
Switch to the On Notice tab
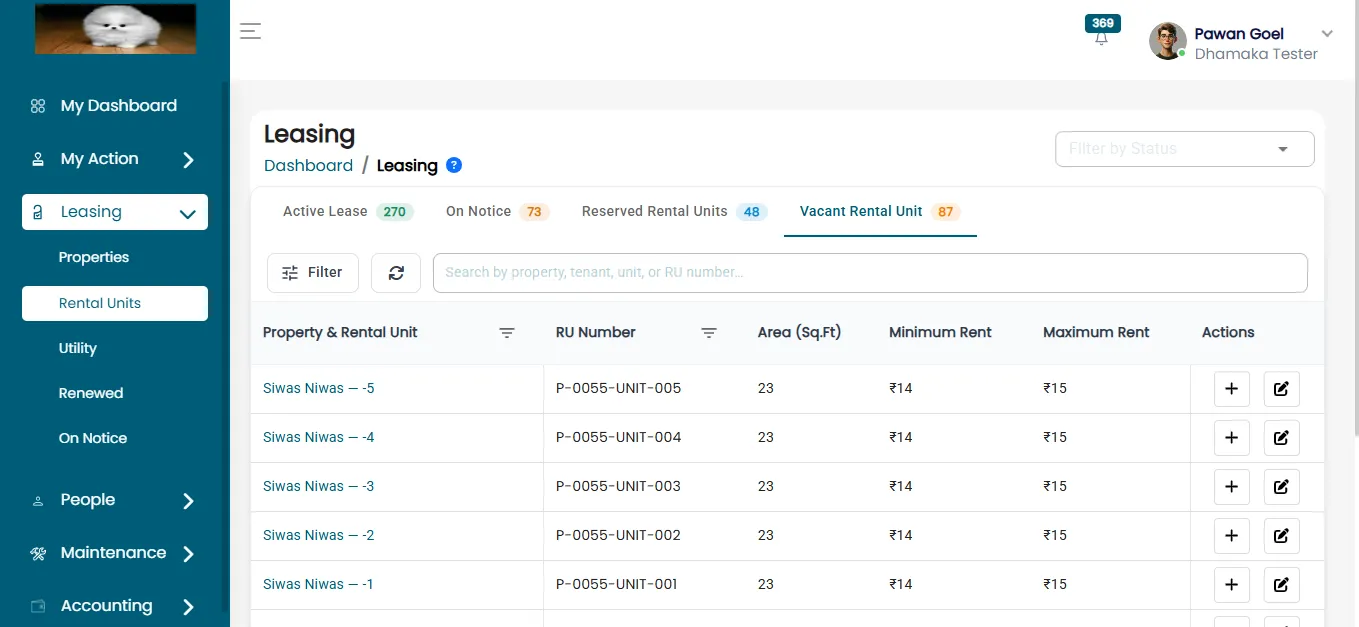coord(497,212)
